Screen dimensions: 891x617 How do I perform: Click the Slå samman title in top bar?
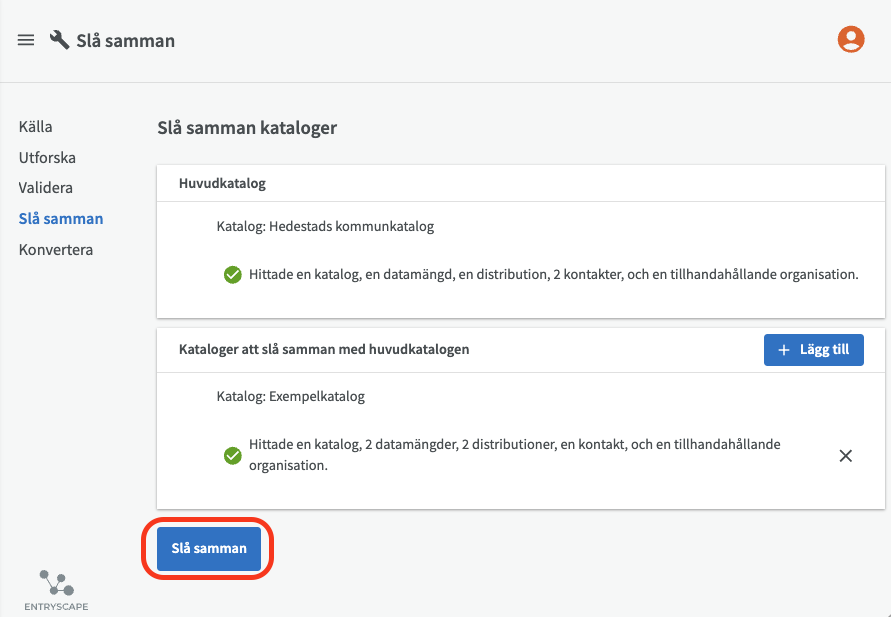125,41
